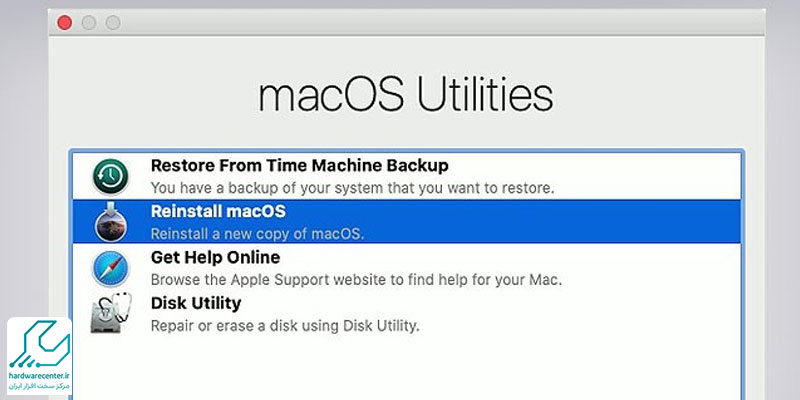Click the Reinstall macOS installer icon
This screenshot has height=400, width=800.
[111, 222]
